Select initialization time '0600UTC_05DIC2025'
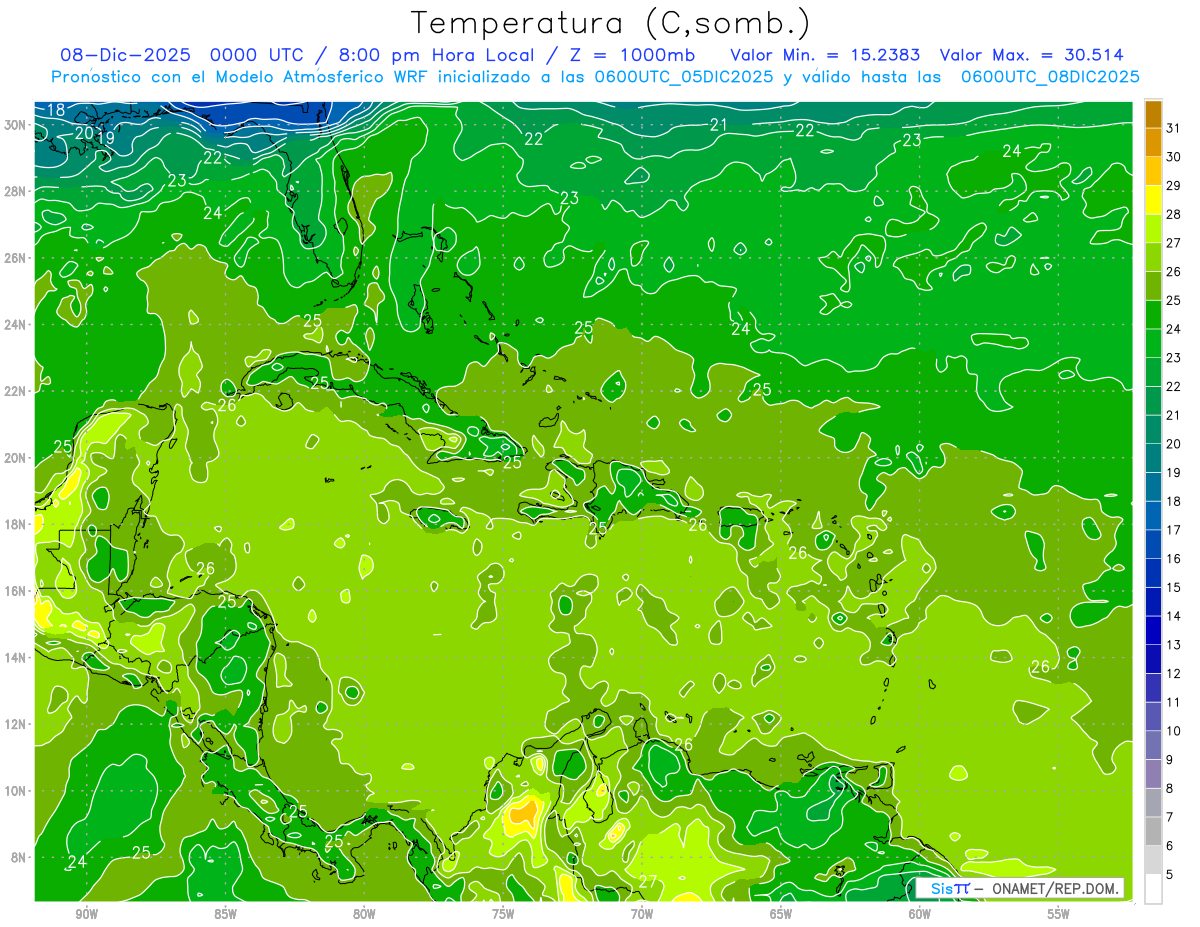The image size is (1200, 927). click(x=684, y=76)
